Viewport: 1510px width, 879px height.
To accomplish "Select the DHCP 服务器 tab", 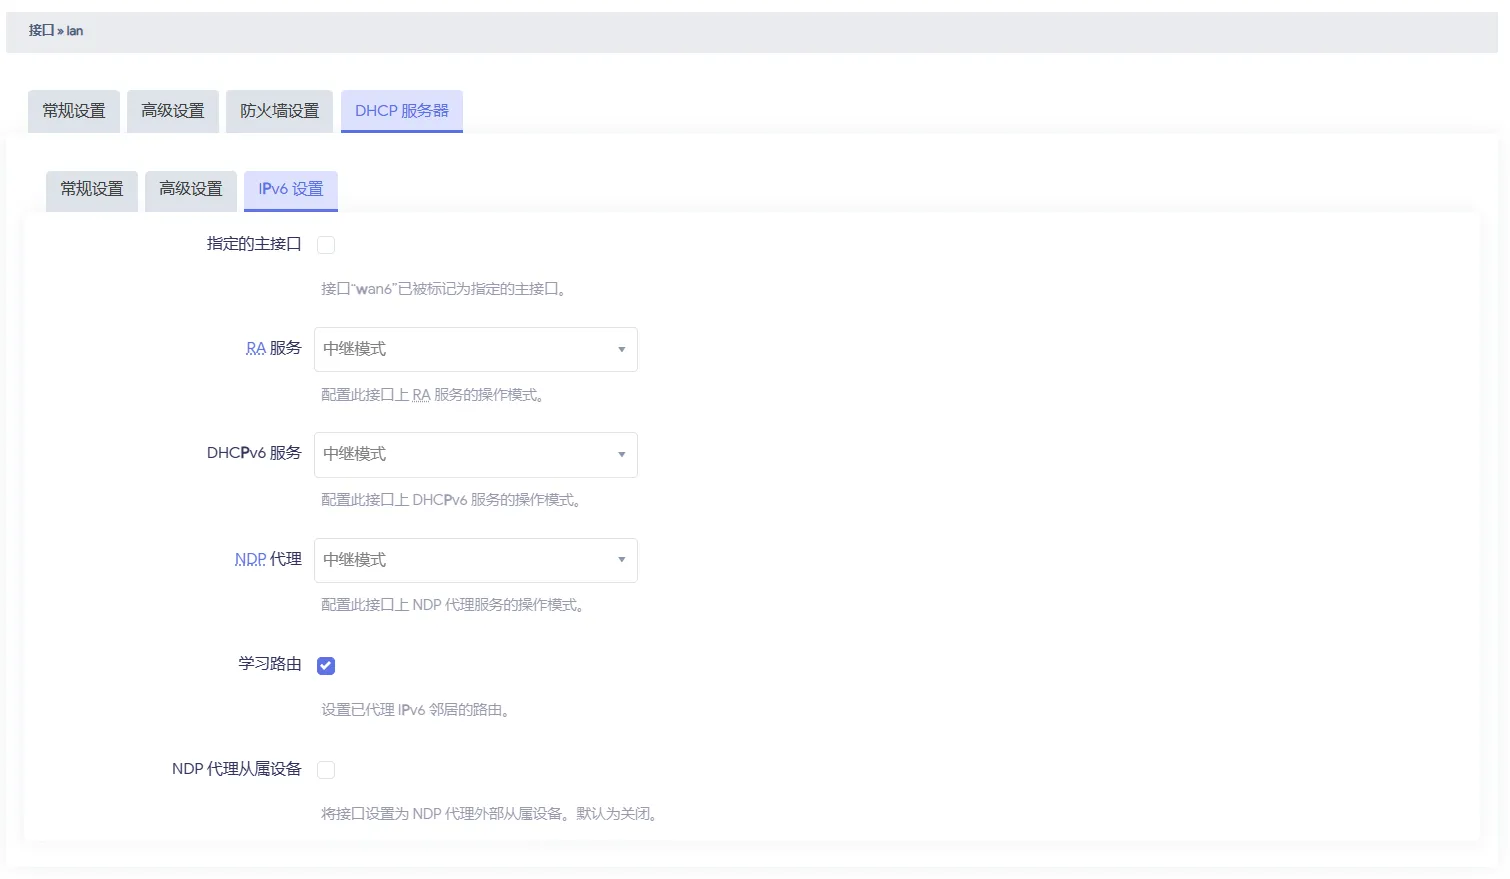I will pyautogui.click(x=402, y=111).
